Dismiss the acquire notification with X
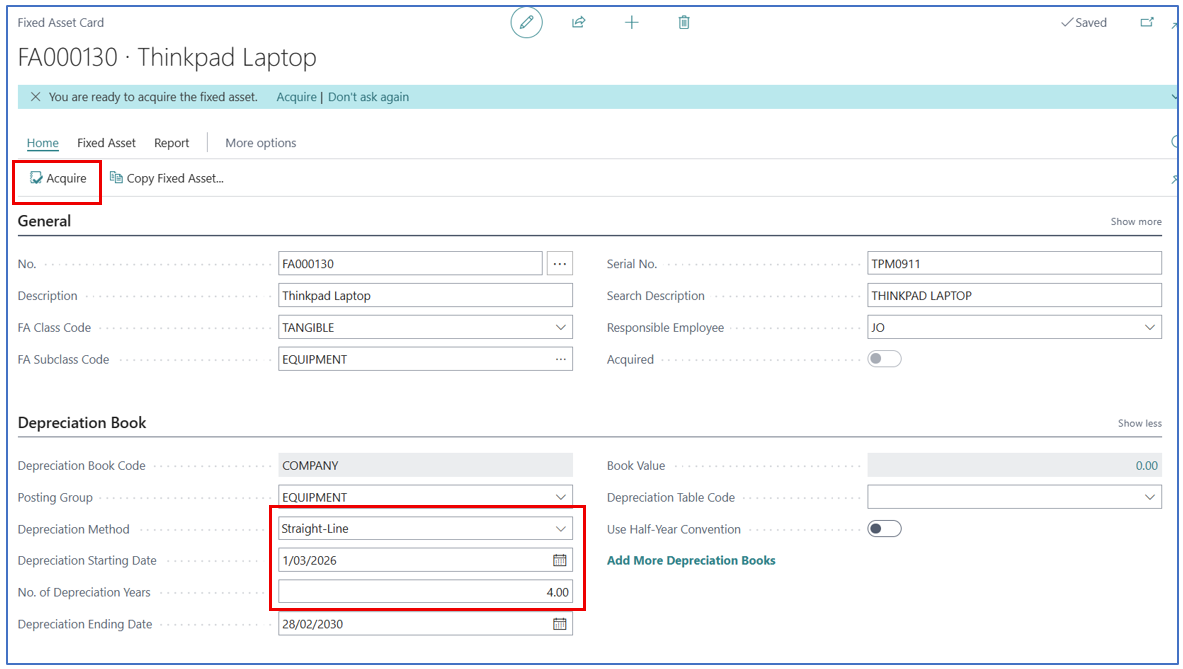The image size is (1183, 669). pyautogui.click(x=35, y=97)
